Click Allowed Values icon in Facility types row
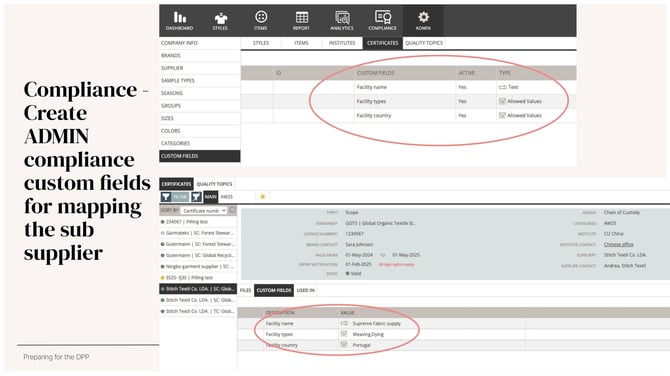The image size is (670, 376). [x=502, y=101]
